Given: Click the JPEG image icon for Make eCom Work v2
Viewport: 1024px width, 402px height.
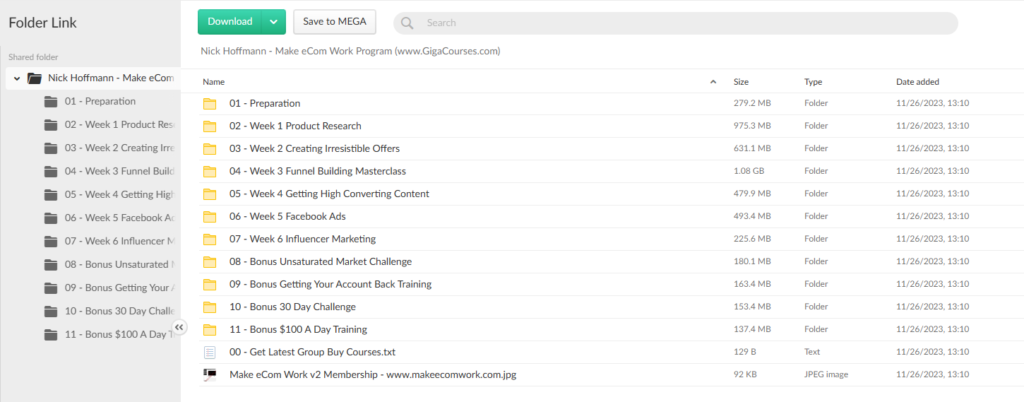Looking at the screenshot, I should [210, 375].
